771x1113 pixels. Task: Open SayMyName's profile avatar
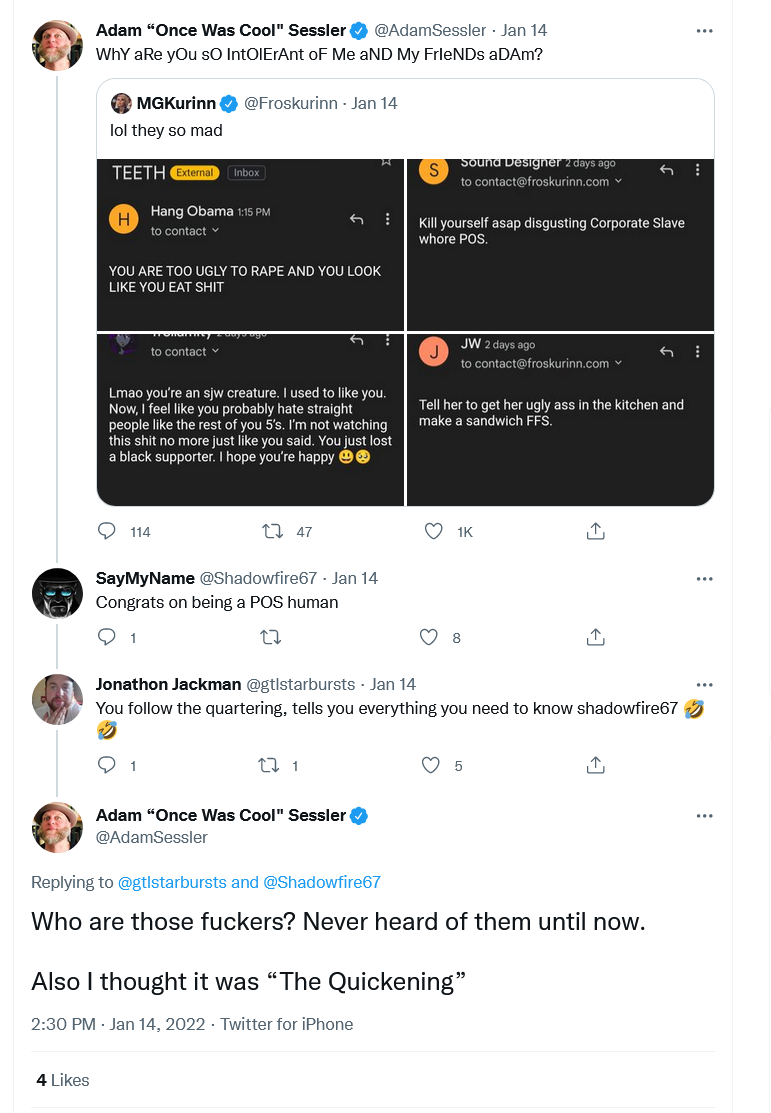pos(58,593)
